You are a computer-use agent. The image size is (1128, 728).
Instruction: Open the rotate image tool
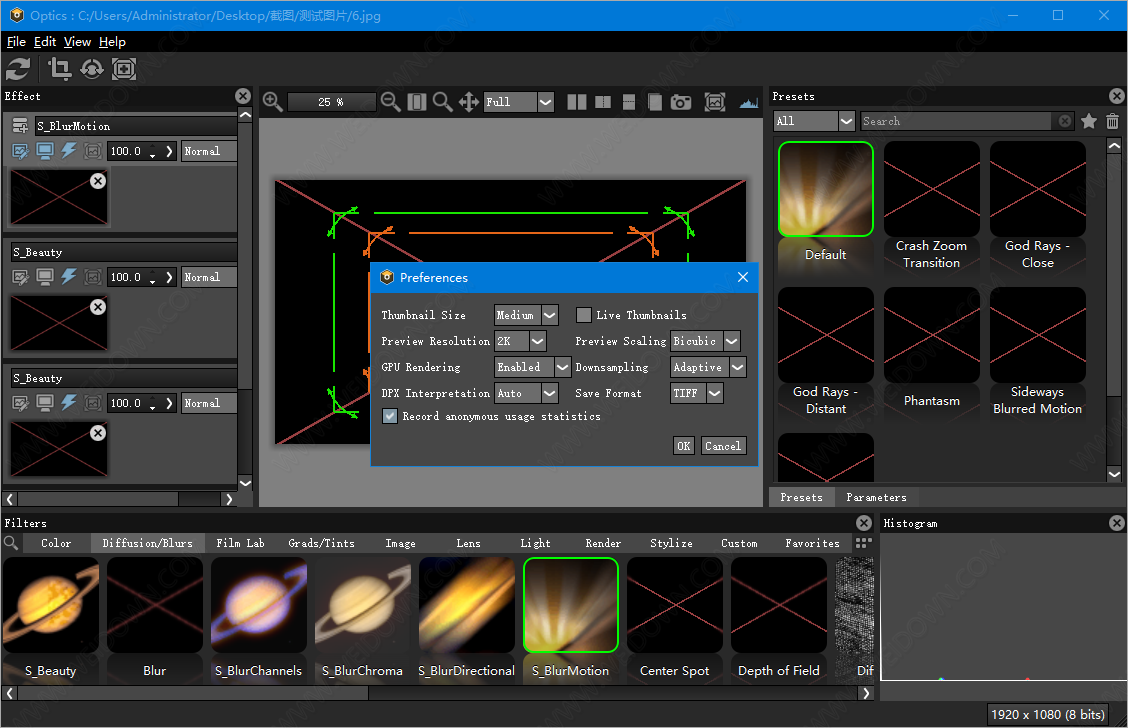point(91,69)
